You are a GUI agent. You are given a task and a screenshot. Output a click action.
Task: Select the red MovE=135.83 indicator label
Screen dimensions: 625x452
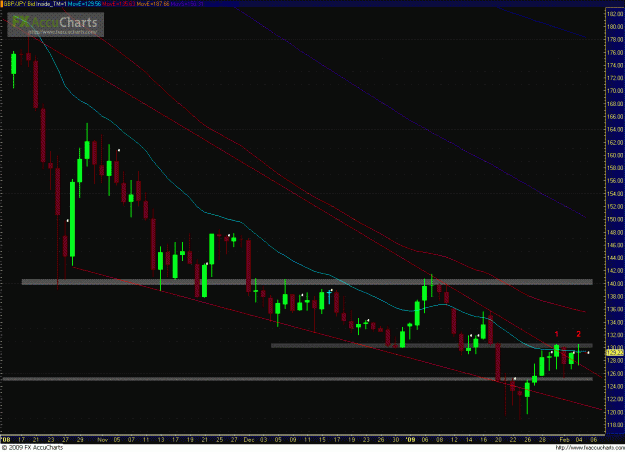pyautogui.click(x=118, y=4)
